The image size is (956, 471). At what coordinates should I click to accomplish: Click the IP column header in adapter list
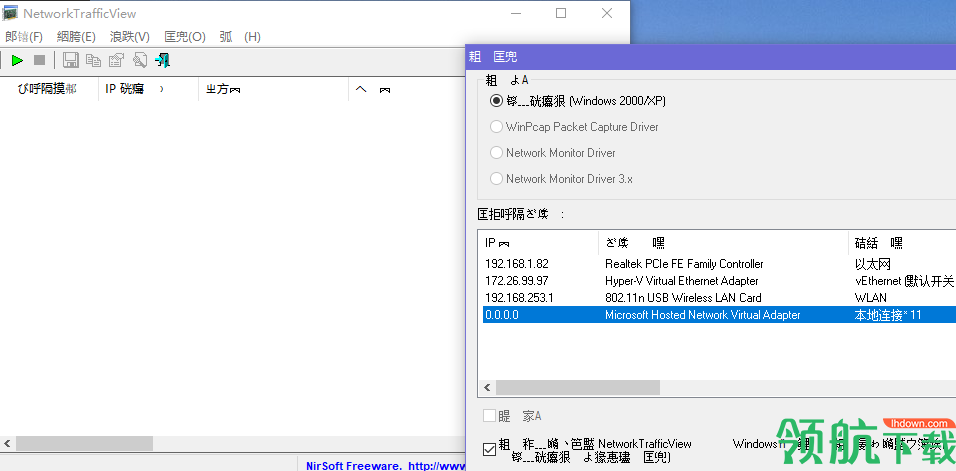click(540, 243)
